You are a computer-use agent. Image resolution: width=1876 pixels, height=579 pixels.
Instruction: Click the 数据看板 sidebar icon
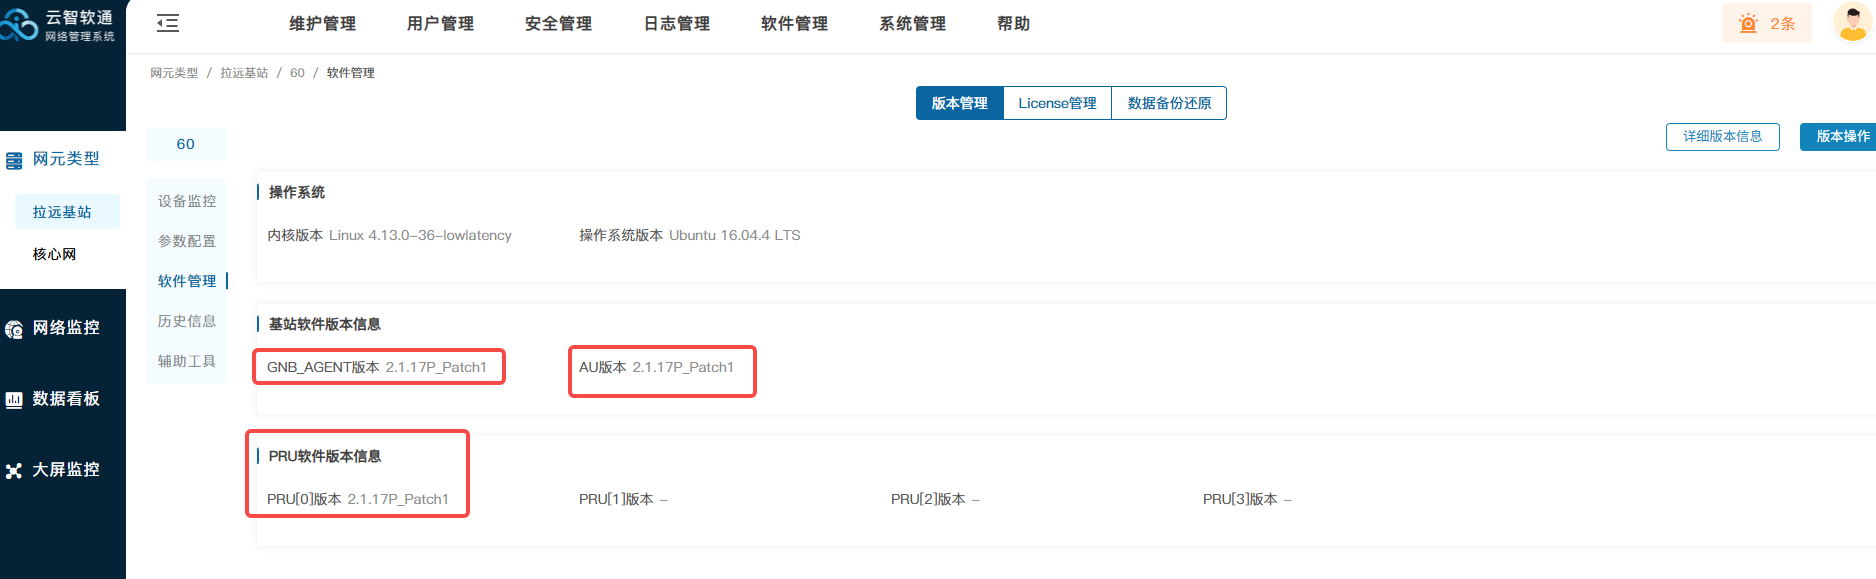click(x=14, y=400)
